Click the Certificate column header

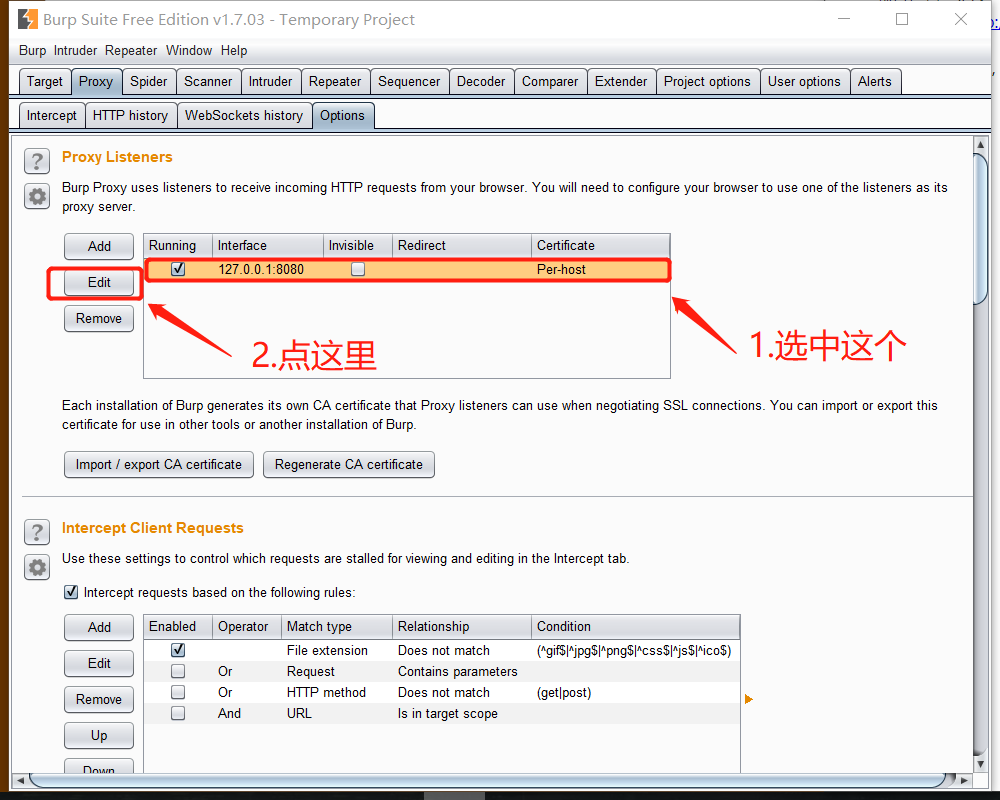(600, 246)
